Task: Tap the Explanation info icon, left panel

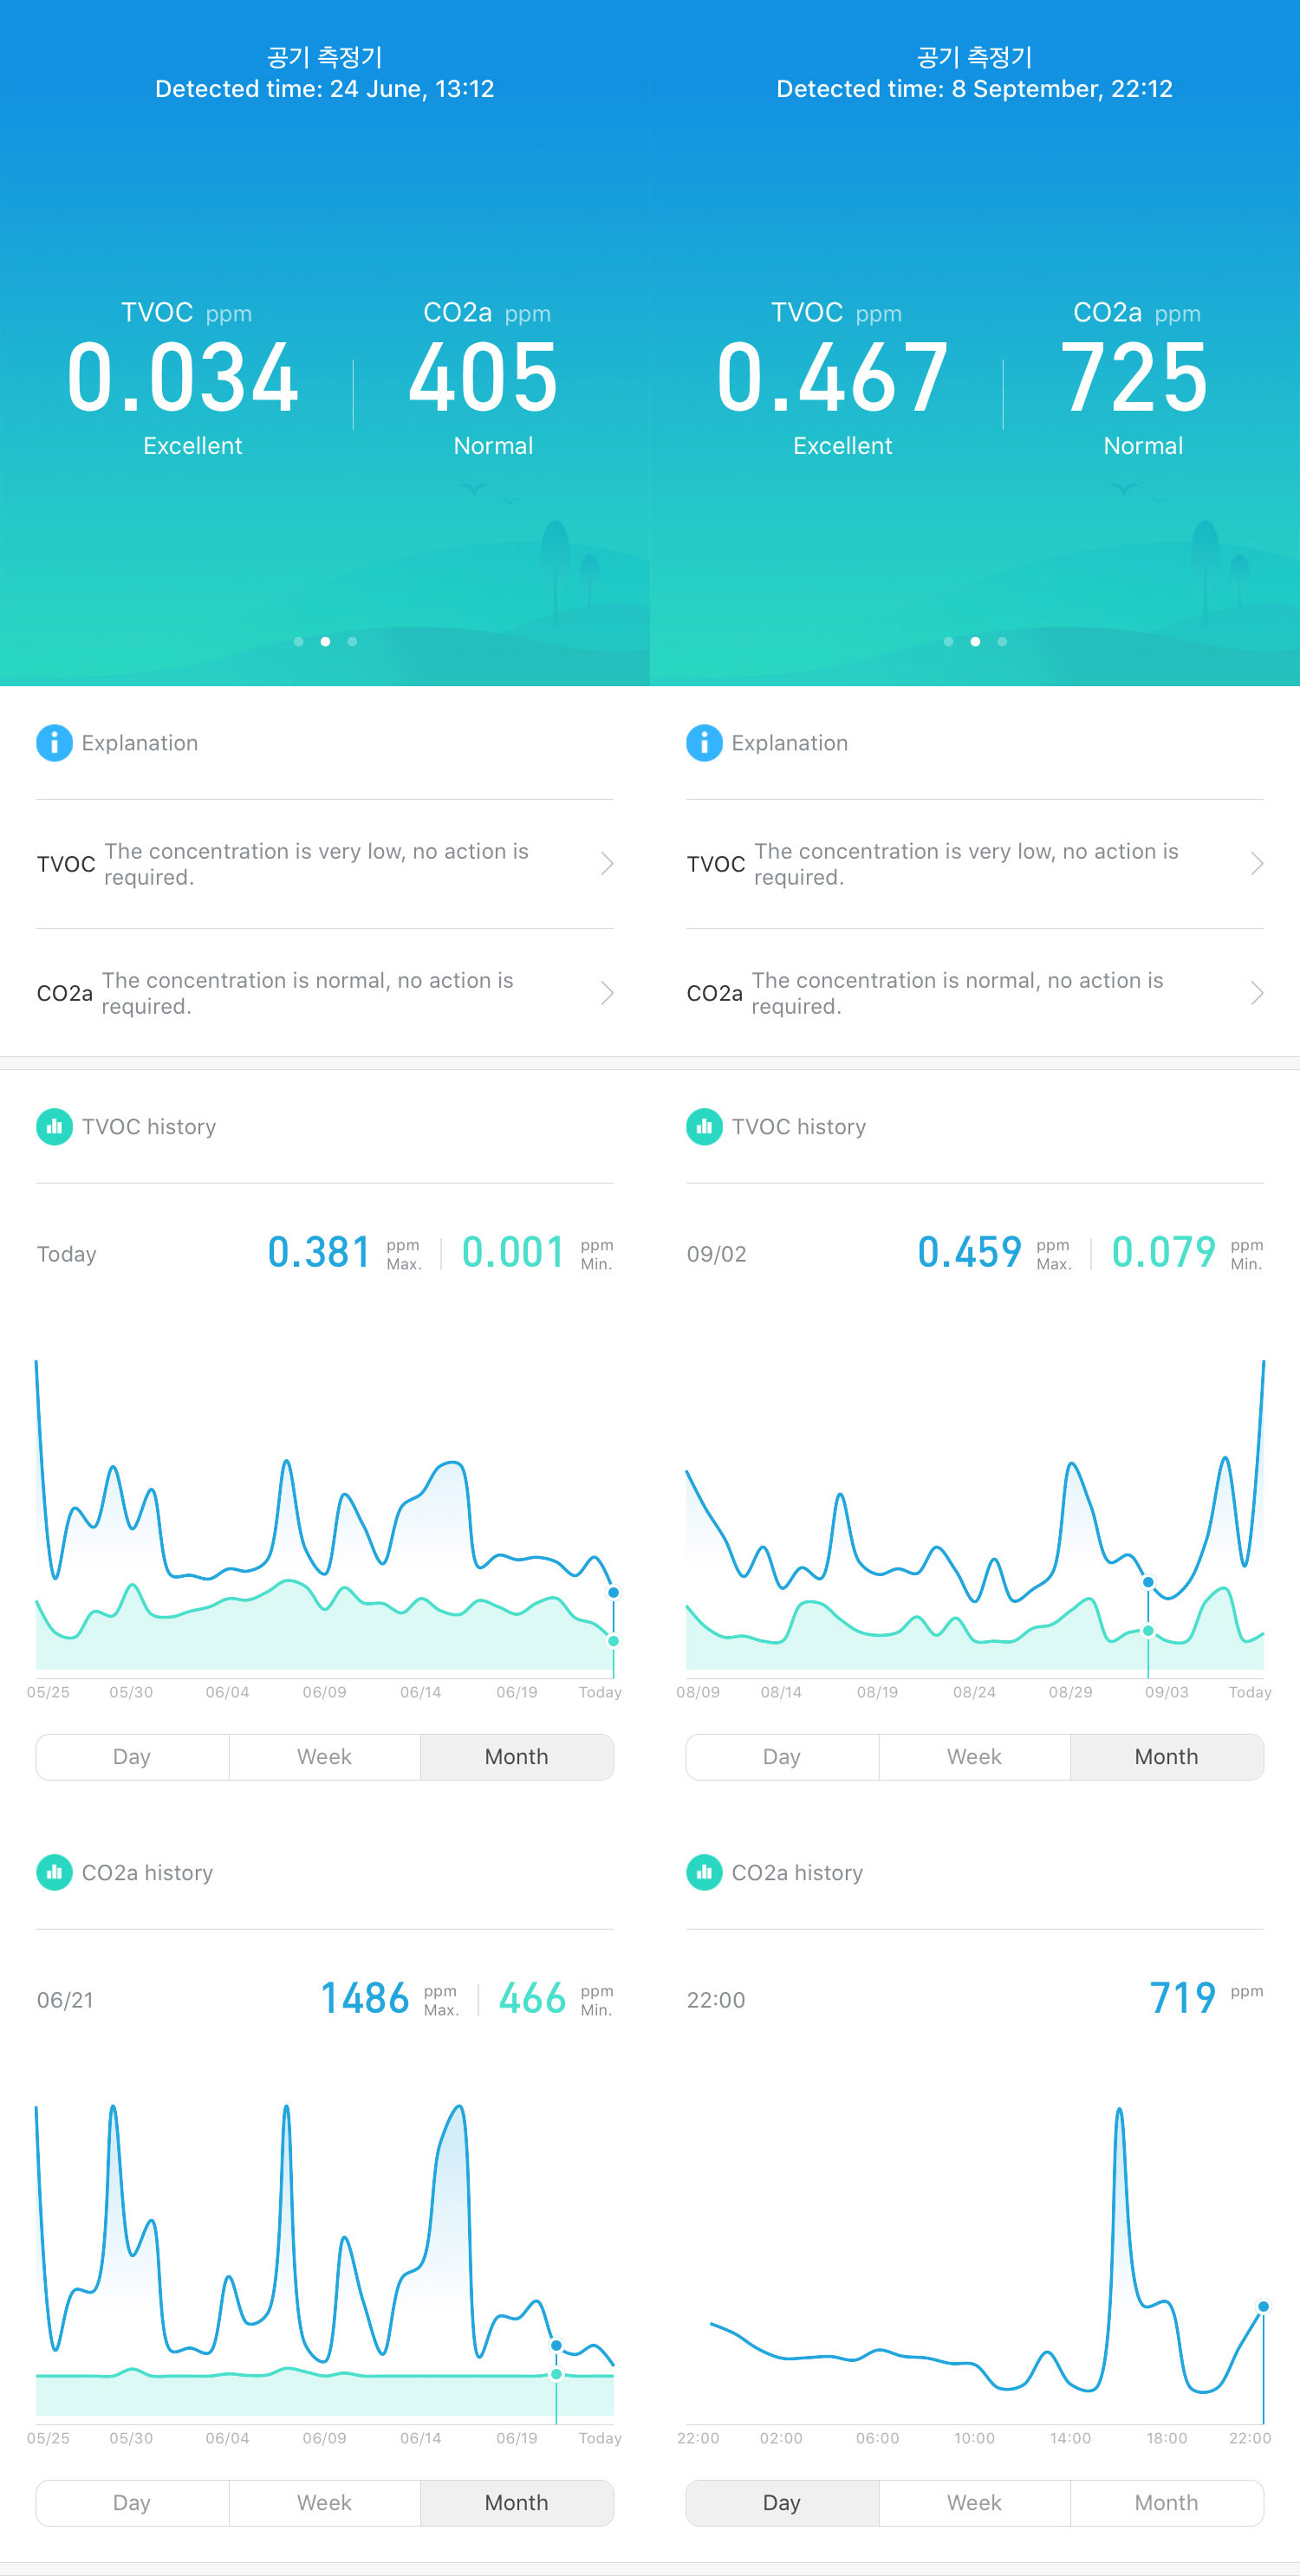Action: click(x=54, y=743)
